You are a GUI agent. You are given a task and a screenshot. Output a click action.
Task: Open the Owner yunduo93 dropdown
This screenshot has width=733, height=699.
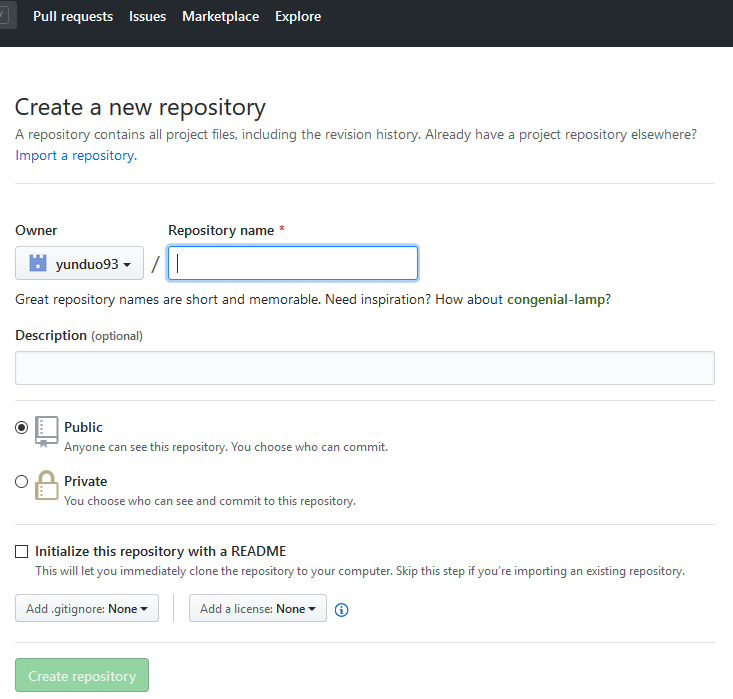point(80,264)
